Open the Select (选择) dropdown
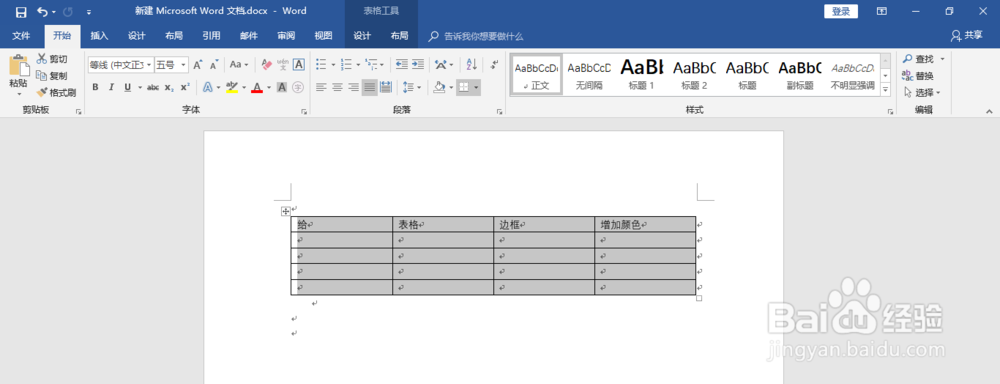 pos(922,92)
